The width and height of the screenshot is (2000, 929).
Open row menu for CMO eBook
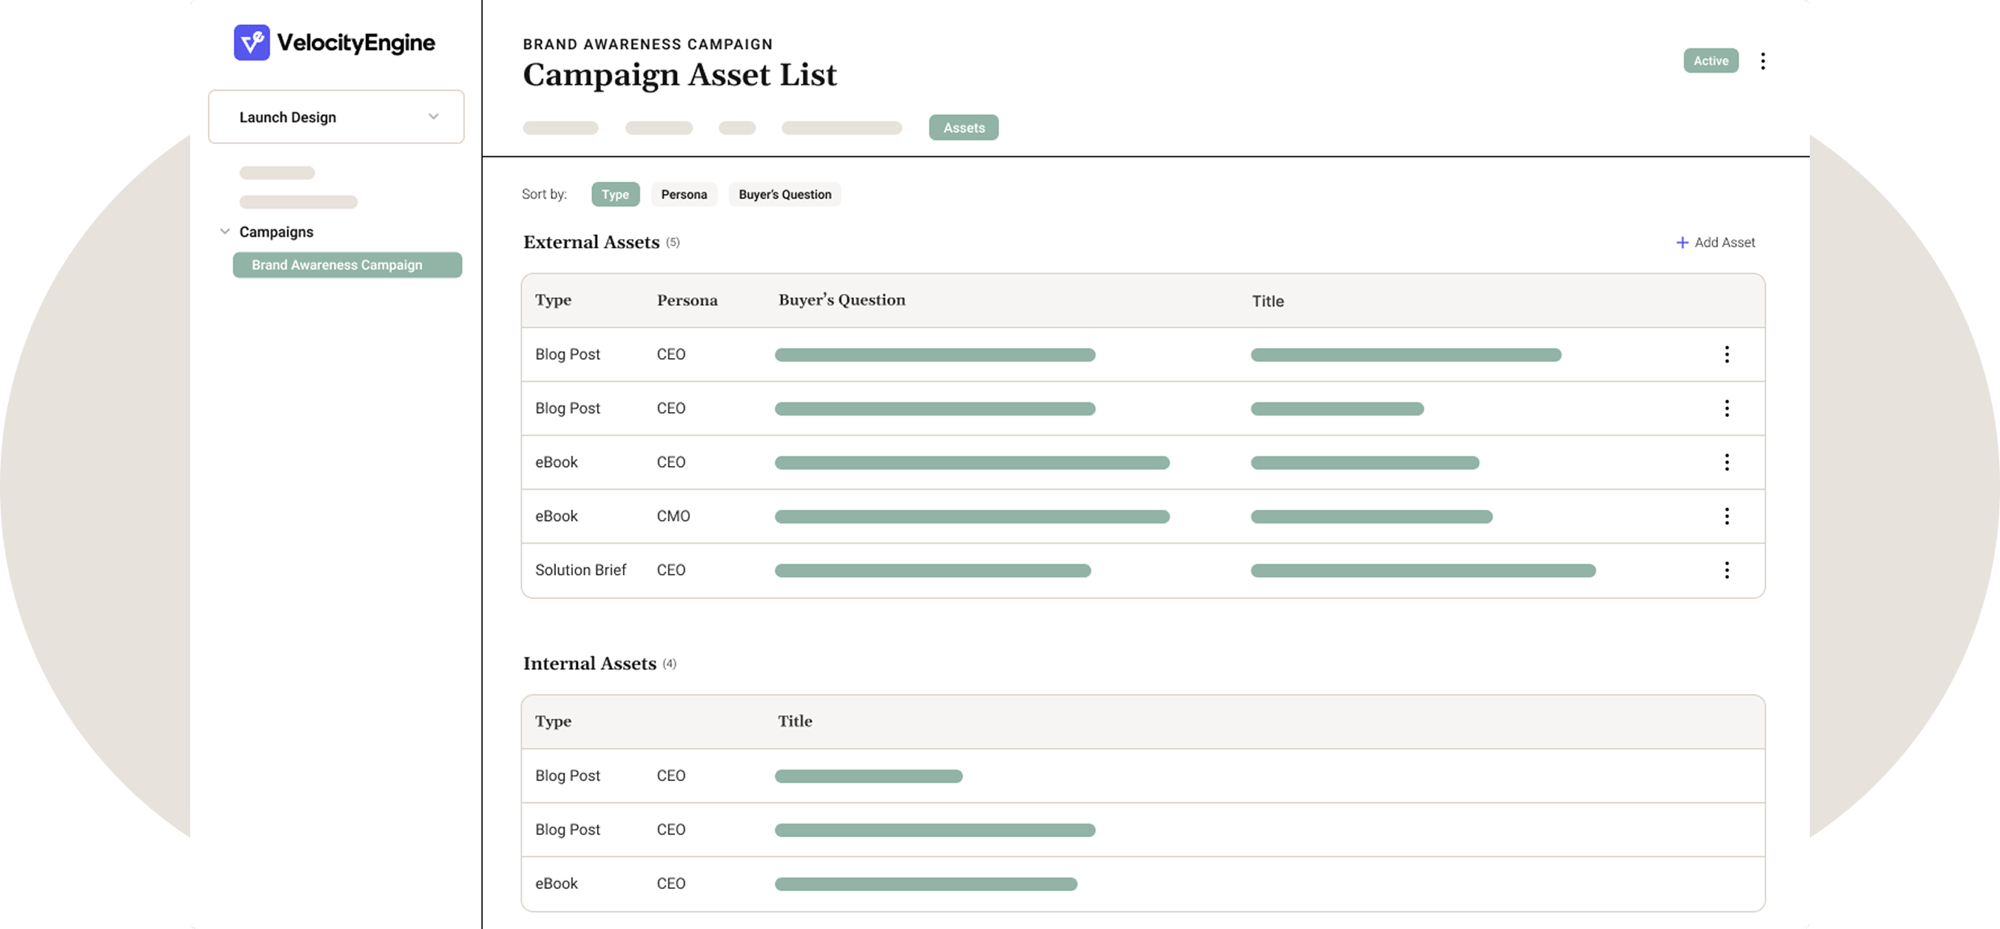pyautogui.click(x=1726, y=517)
